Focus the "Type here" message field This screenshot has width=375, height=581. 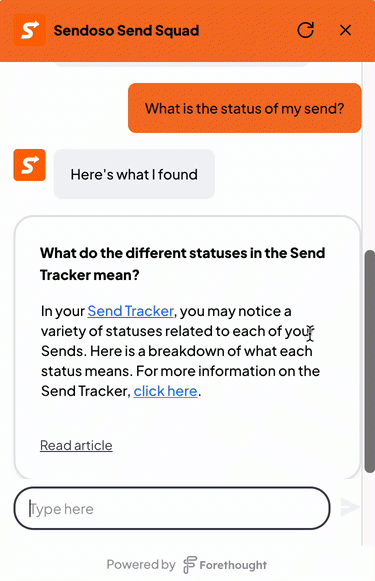point(172,508)
